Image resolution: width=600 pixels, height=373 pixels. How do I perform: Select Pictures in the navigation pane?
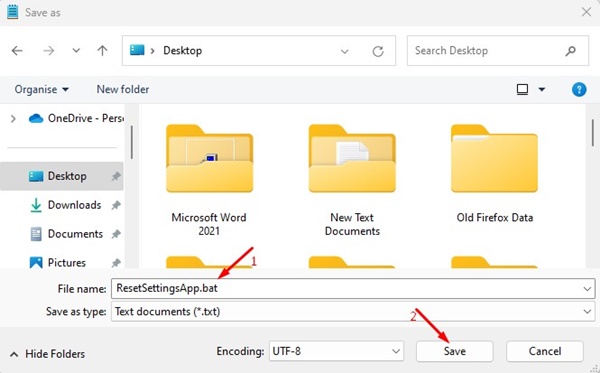[x=58, y=262]
